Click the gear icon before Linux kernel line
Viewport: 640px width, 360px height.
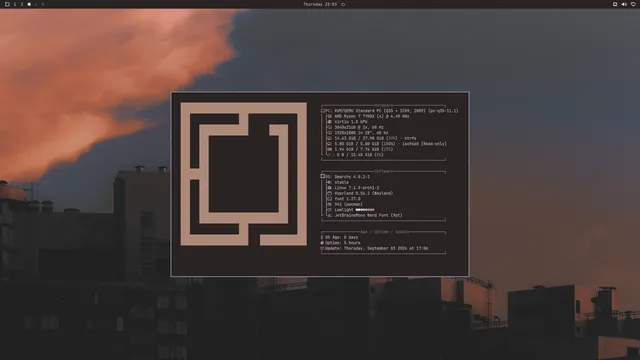tap(329, 188)
